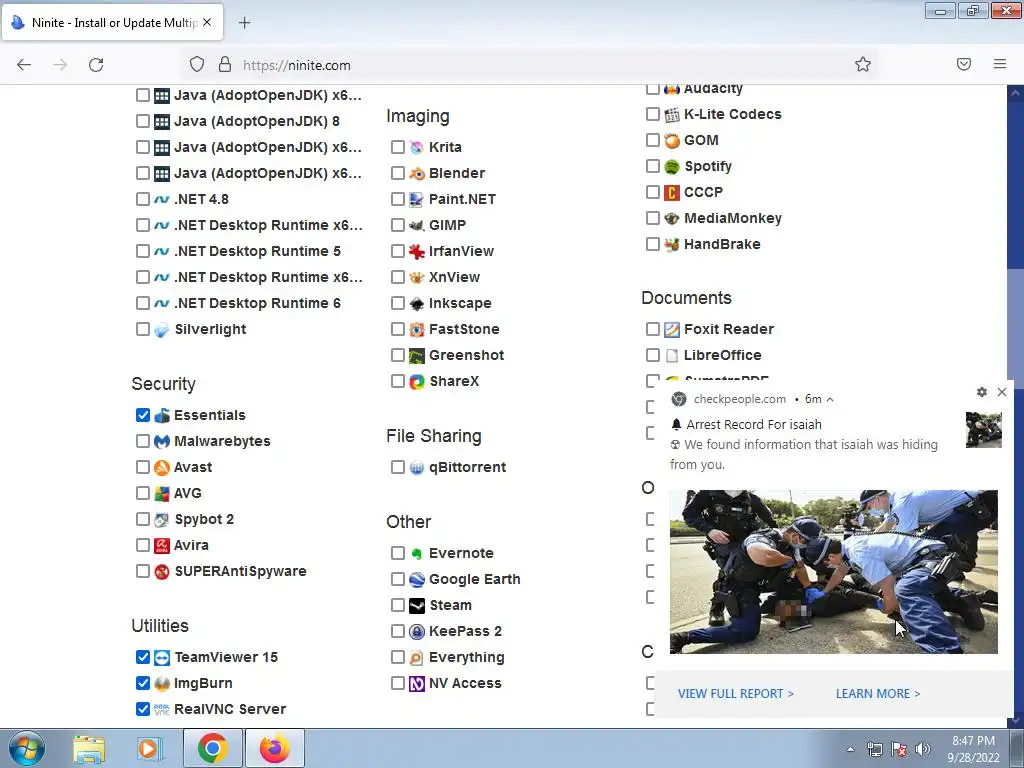Check the Everything checkbox
The height and width of the screenshot is (768, 1024).
[398, 657]
